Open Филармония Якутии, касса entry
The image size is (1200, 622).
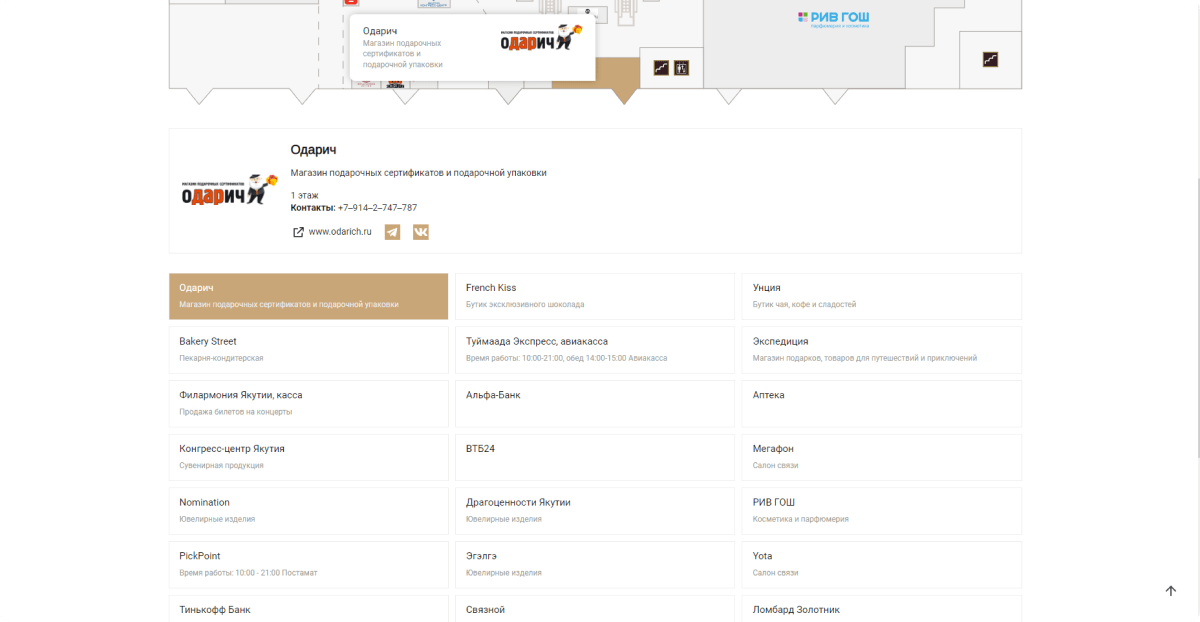point(308,403)
